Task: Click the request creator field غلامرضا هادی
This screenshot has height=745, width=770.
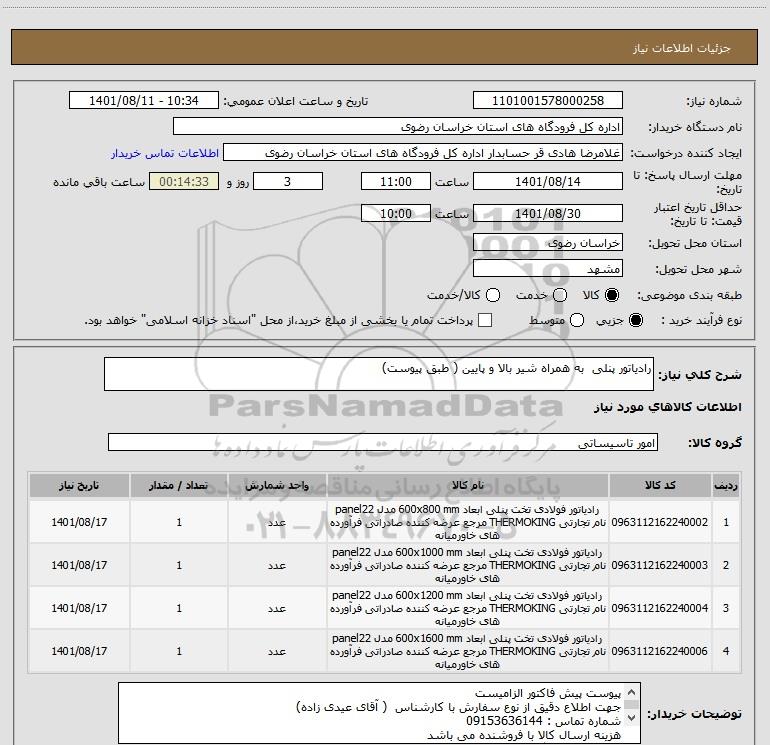Action: coord(423,153)
